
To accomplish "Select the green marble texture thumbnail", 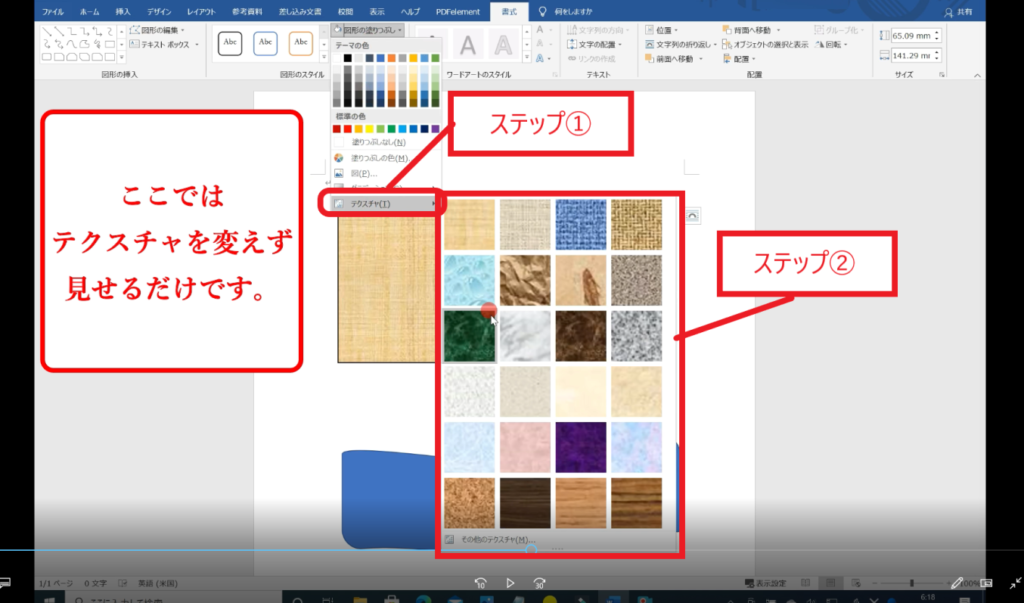I will 470,335.
